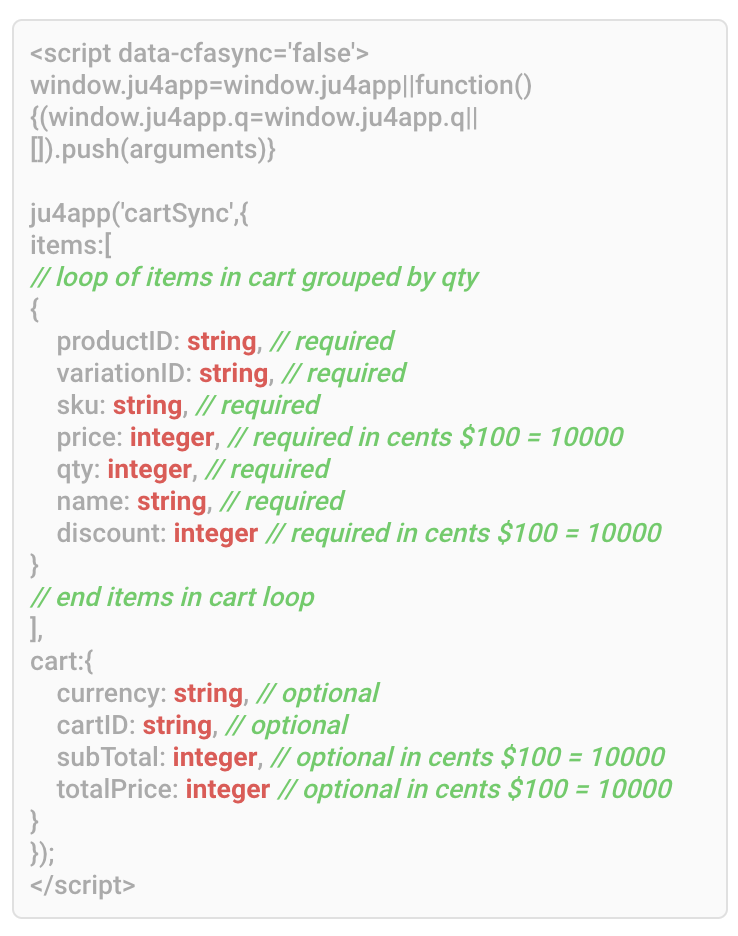Click the end items in cart comment
The width and height of the screenshot is (738, 936).
point(172,597)
